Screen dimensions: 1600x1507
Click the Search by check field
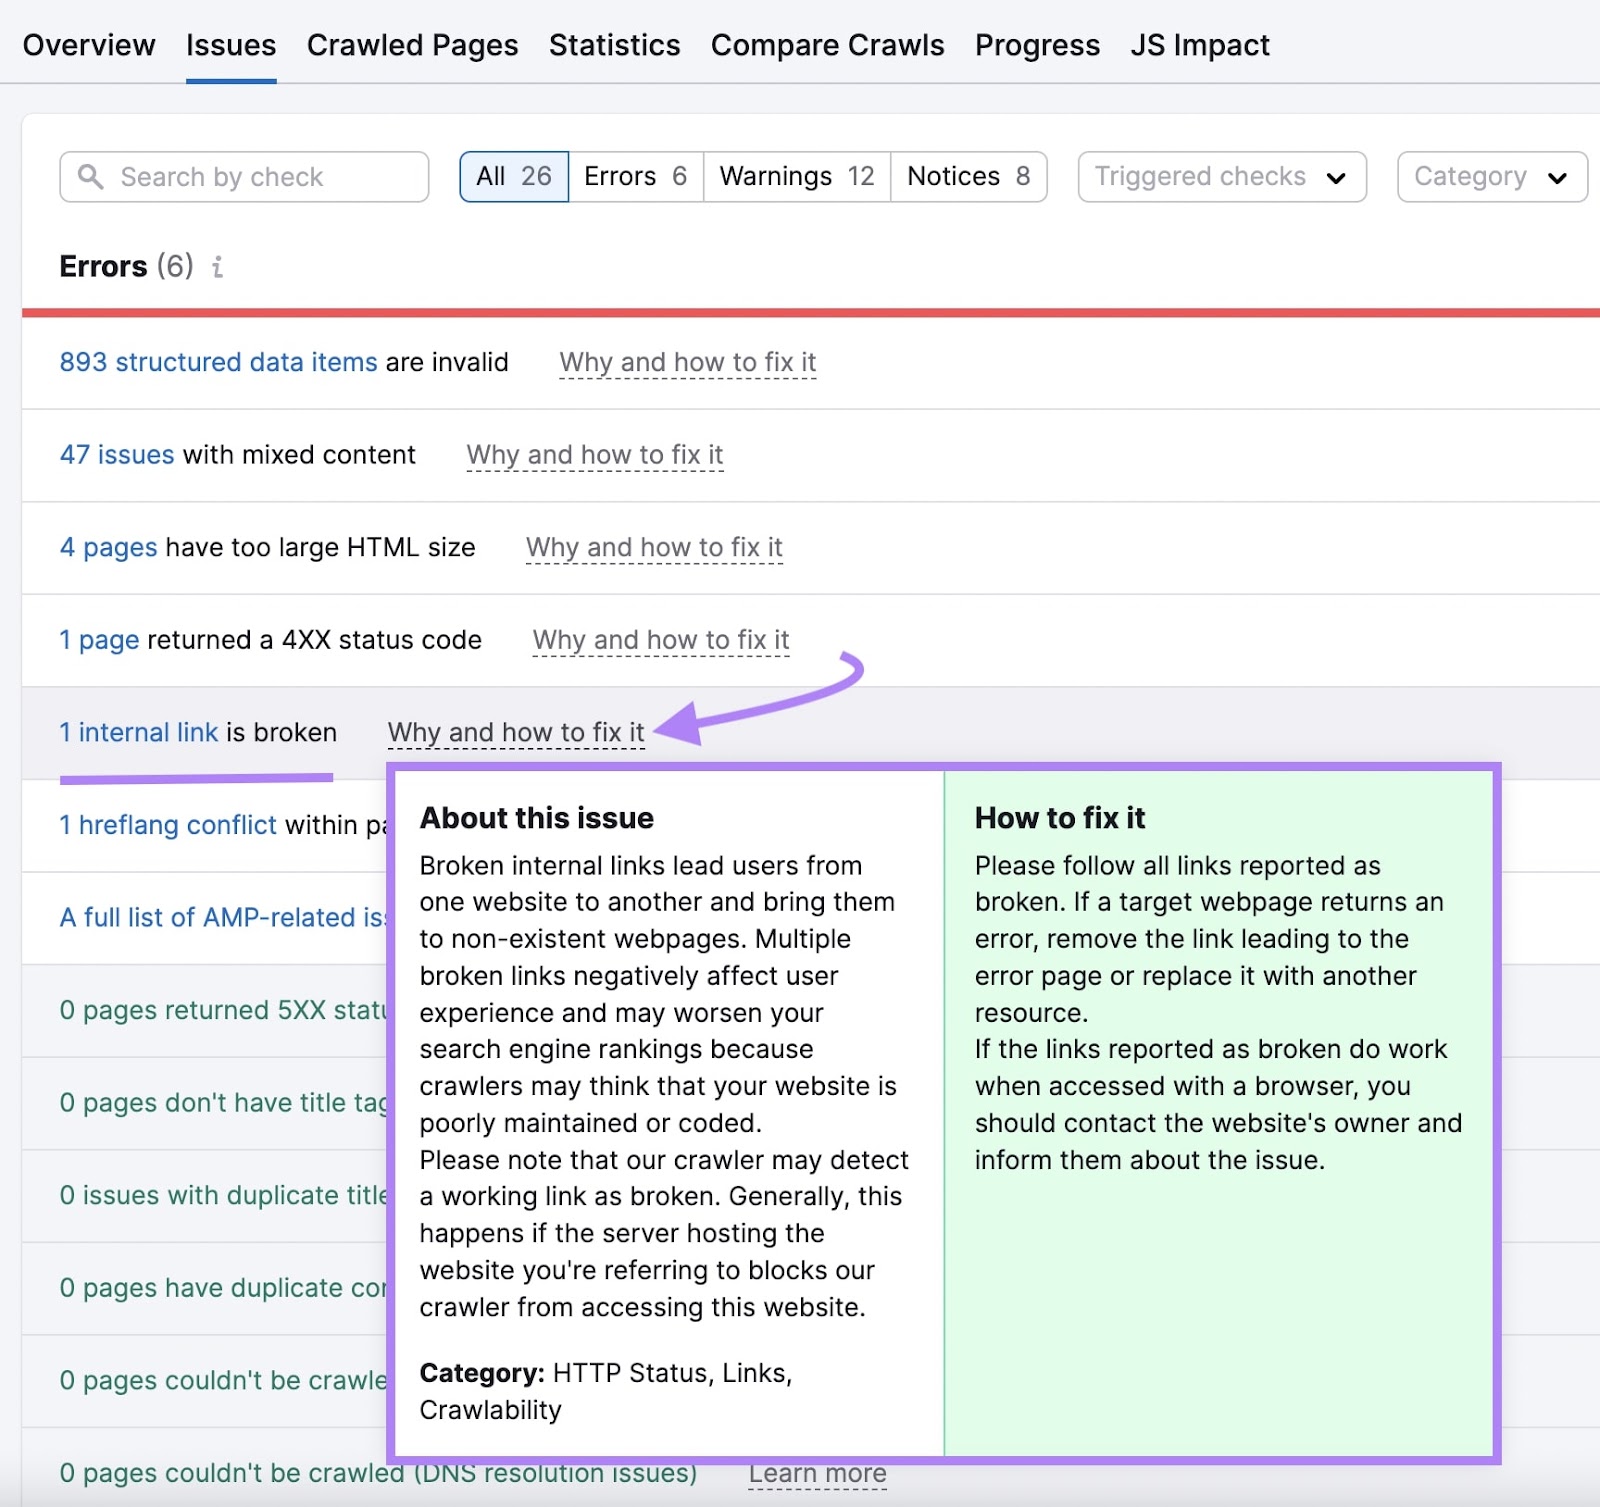click(244, 177)
